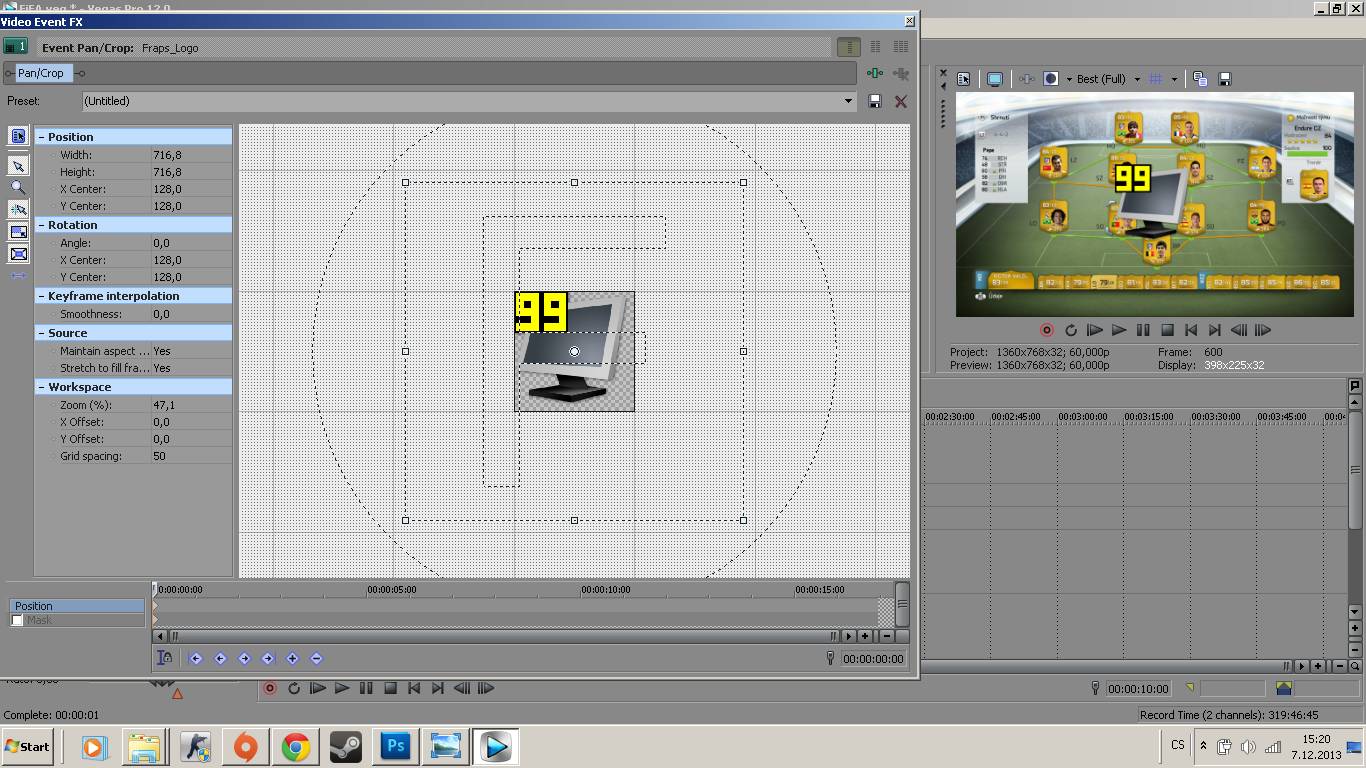Remove selected plug-in icon
1366x768 pixels.
point(901,73)
